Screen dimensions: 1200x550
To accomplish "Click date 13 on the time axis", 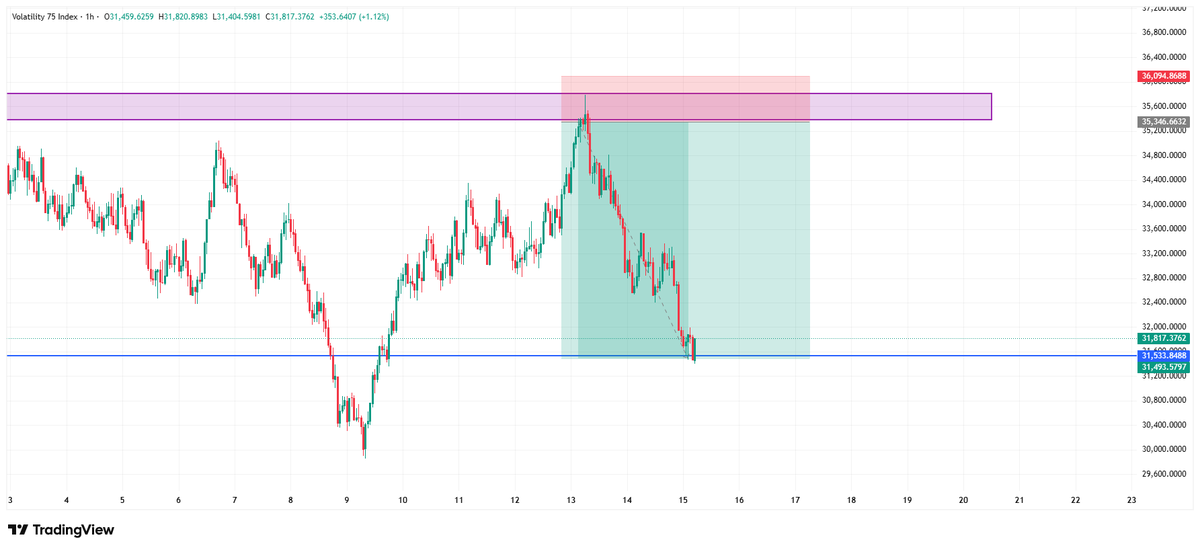I will (x=571, y=498).
